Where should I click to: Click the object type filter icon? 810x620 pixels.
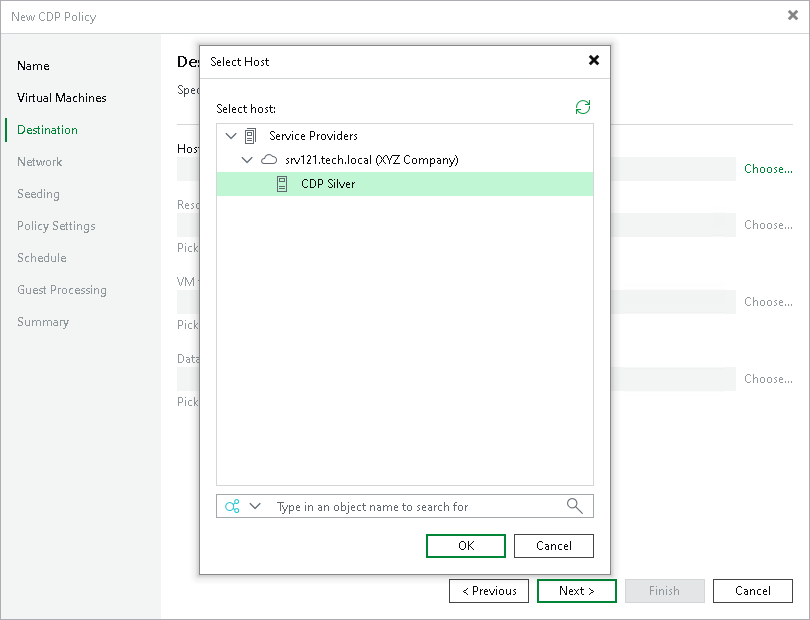(233, 506)
